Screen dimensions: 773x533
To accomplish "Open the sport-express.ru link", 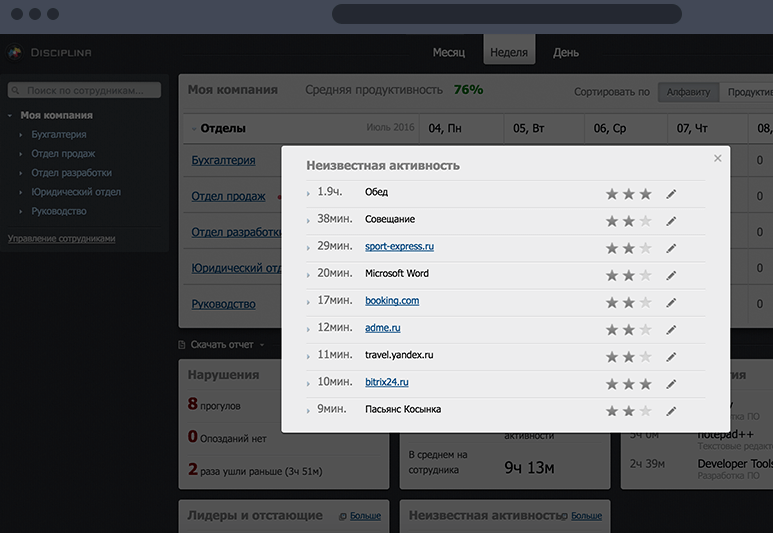I will tap(399, 246).
